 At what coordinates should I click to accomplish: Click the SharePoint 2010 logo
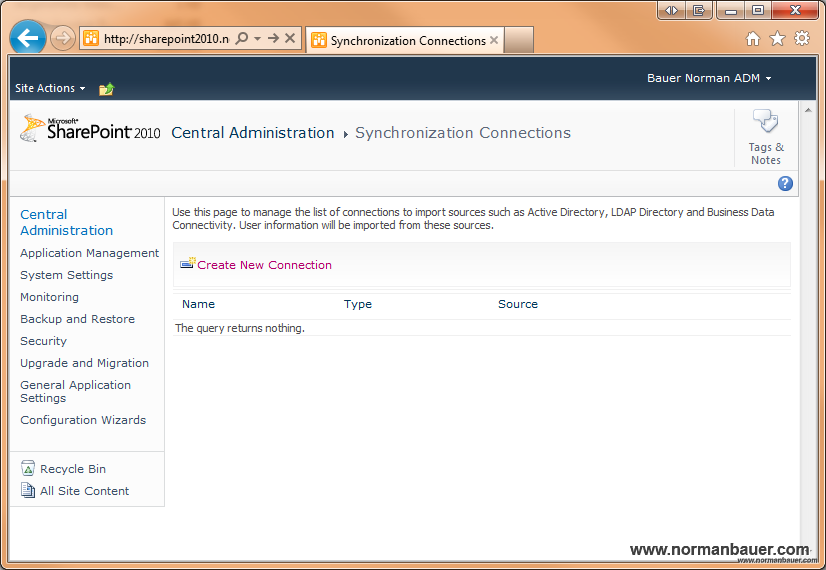pos(90,128)
